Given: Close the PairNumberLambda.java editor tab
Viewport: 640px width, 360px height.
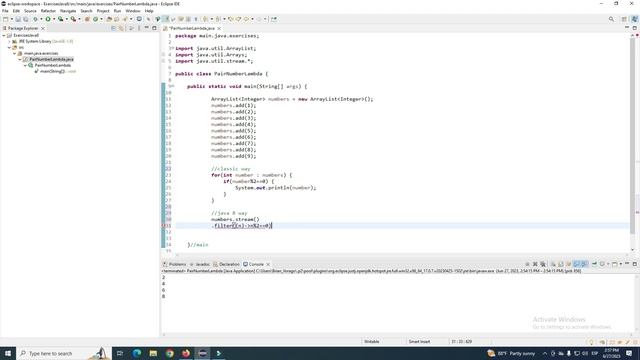Looking at the screenshot, I should tap(219, 28).
